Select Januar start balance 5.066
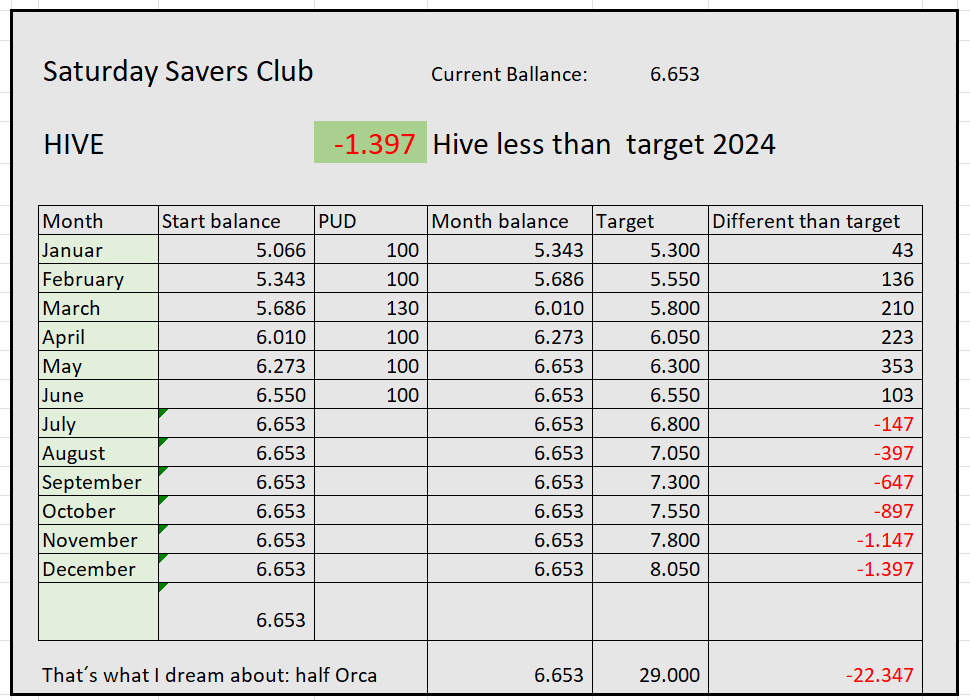 click(236, 250)
